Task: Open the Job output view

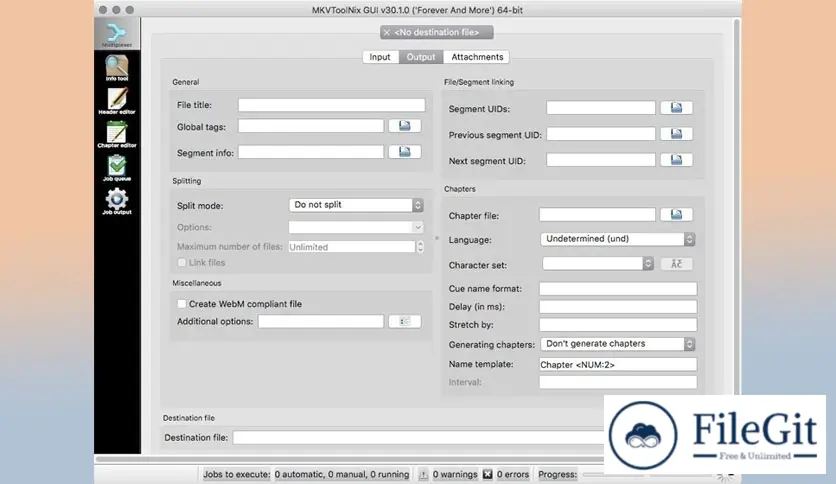Action: (117, 201)
